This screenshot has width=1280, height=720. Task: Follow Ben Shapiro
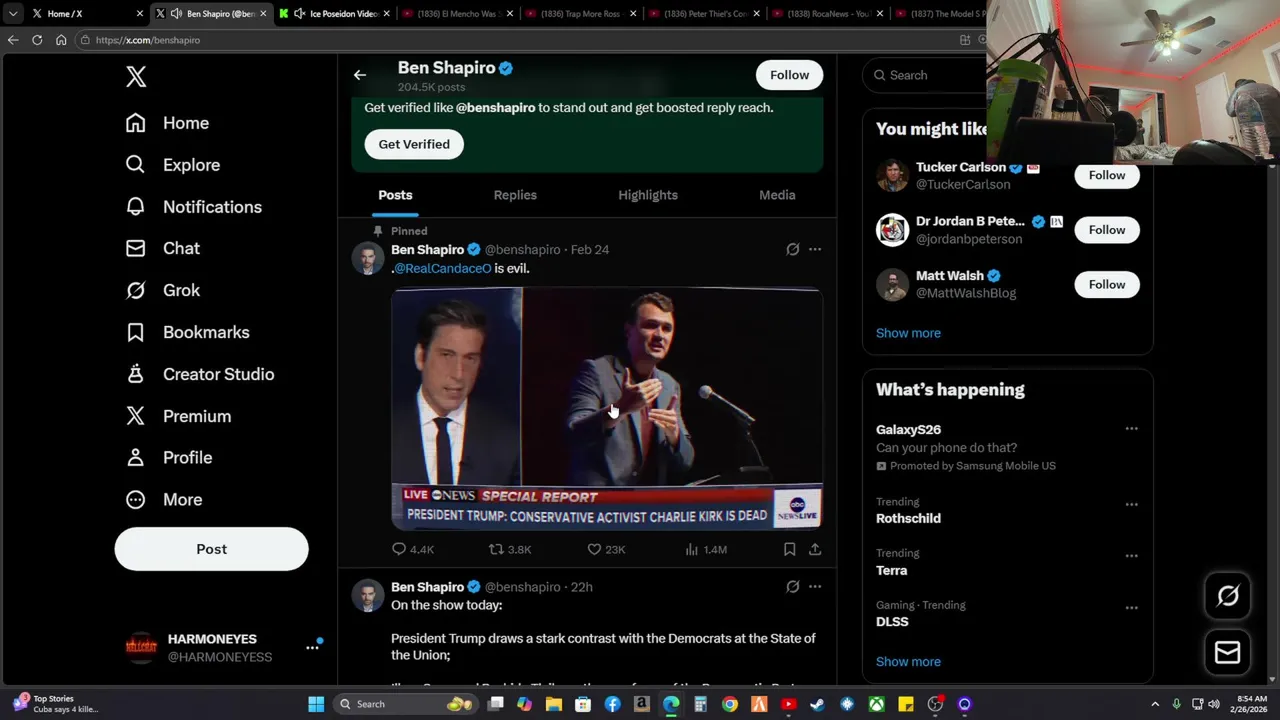point(789,75)
